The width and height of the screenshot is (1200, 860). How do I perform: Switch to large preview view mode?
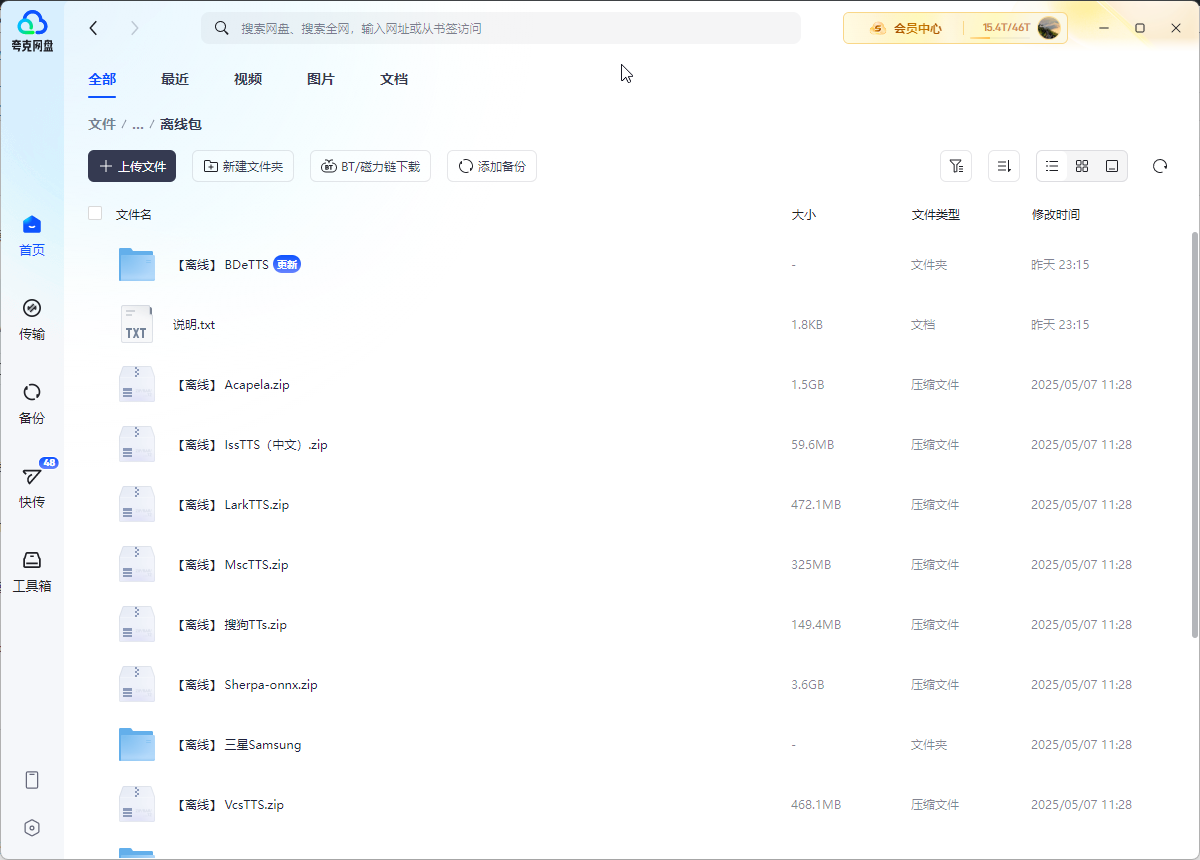1112,166
